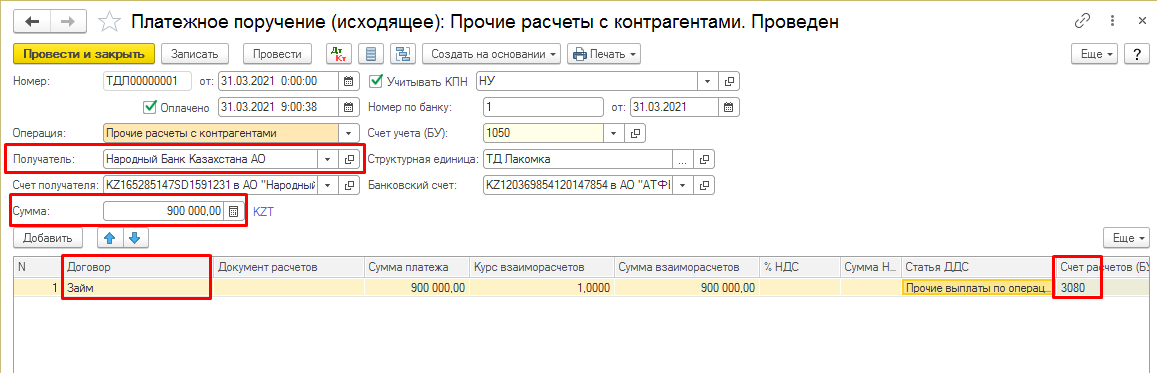Screen dimensions: 1157x373
Task: Go back with the left arrow button
Action: click(32, 21)
